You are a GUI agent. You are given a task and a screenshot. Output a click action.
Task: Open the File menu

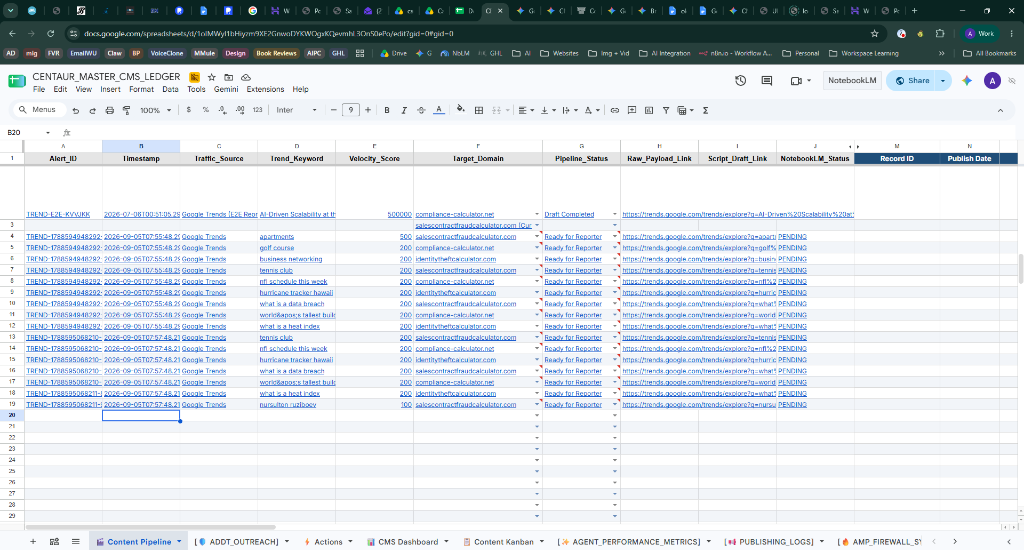[39, 89]
